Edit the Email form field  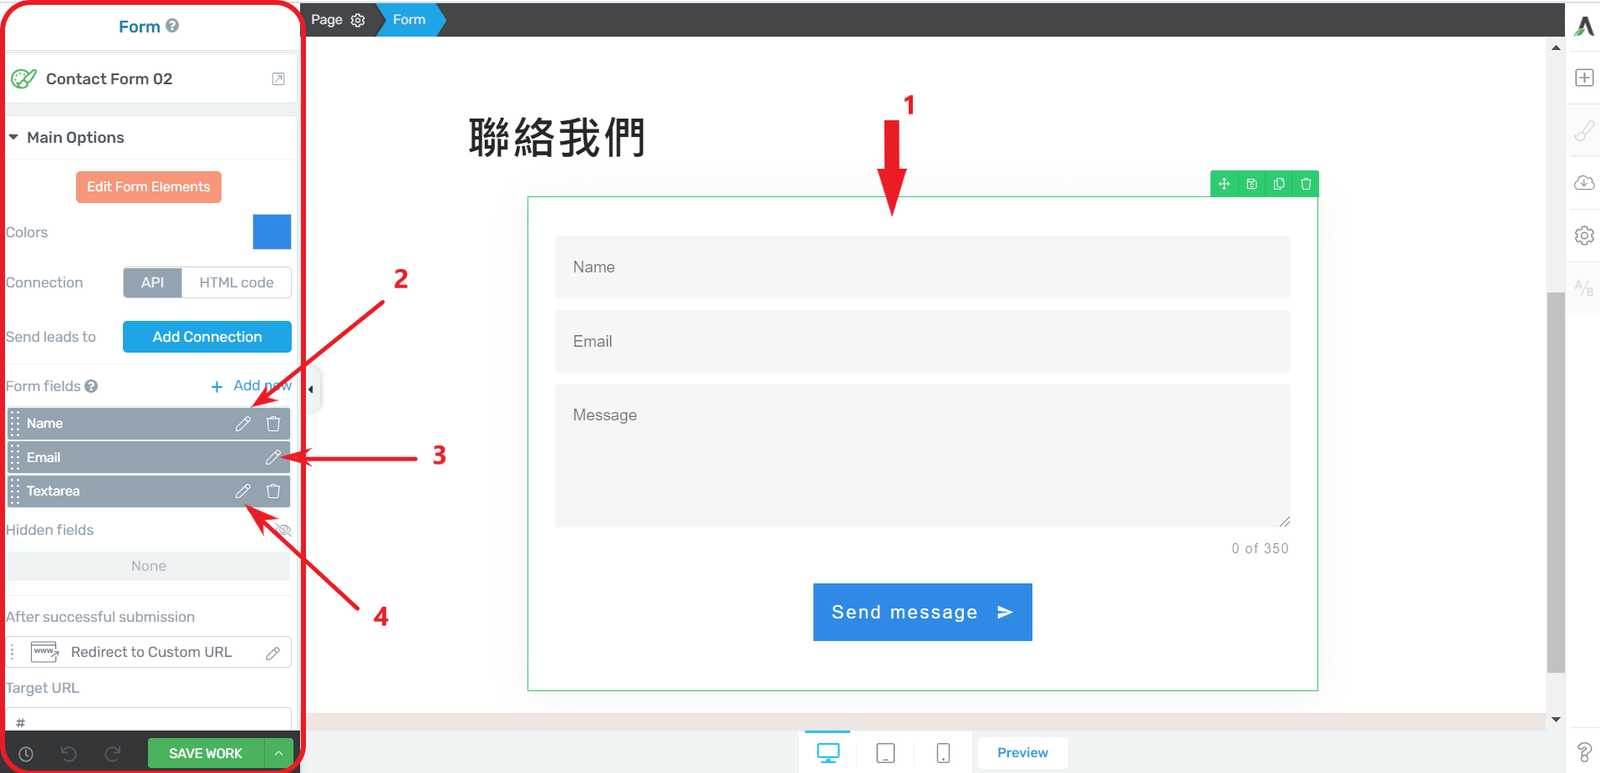(273, 458)
